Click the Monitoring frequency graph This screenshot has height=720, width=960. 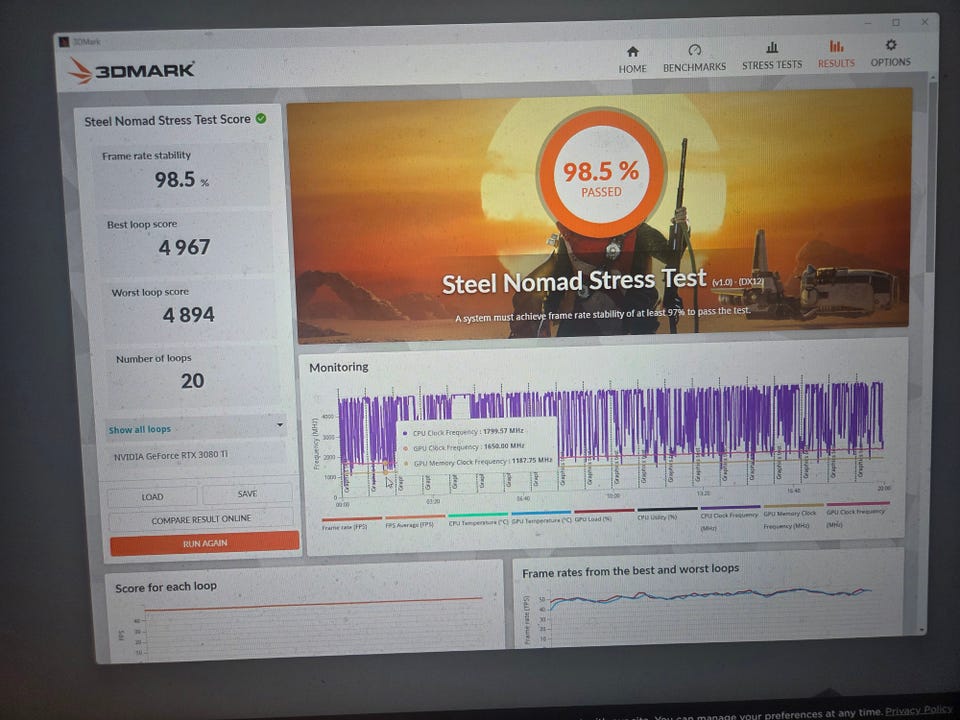click(610, 438)
